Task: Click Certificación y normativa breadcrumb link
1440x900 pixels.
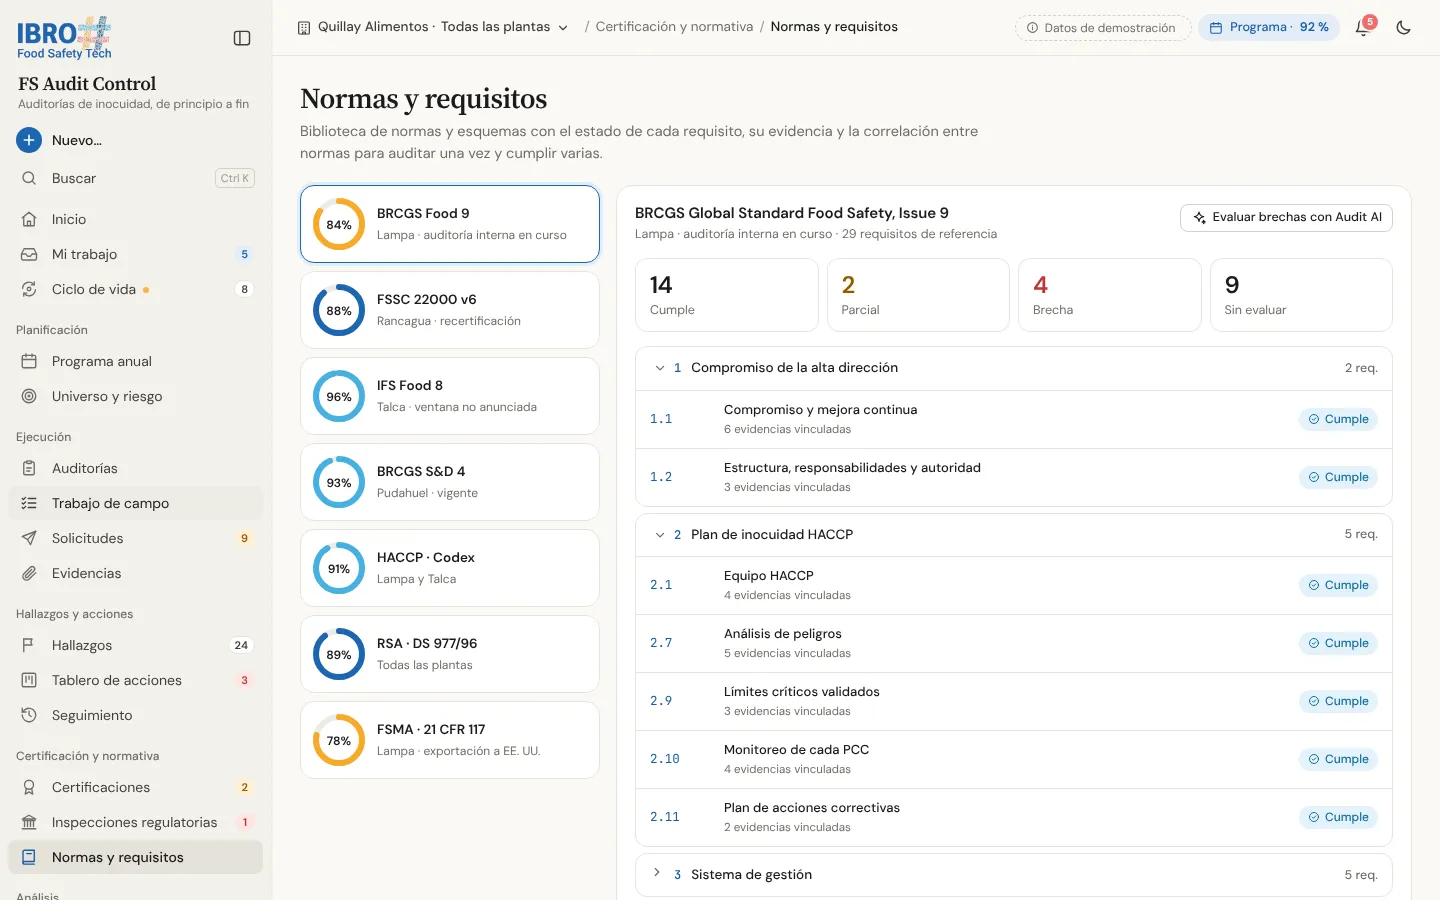Action: pyautogui.click(x=674, y=27)
